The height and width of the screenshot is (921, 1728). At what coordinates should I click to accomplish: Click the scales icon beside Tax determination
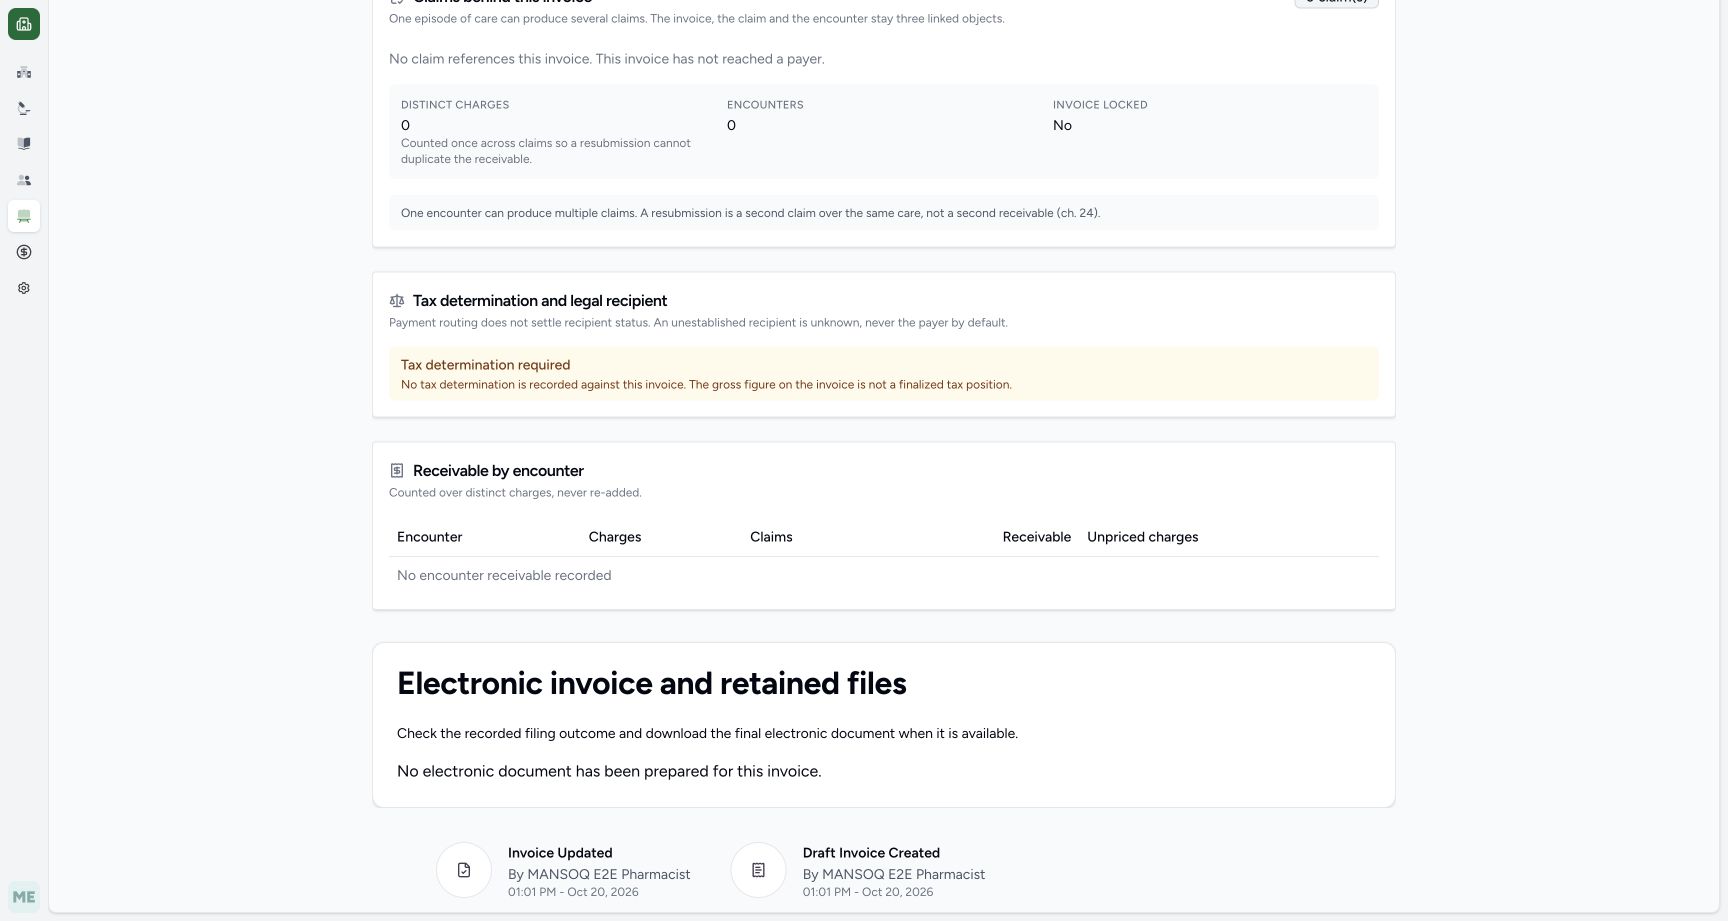pos(397,301)
